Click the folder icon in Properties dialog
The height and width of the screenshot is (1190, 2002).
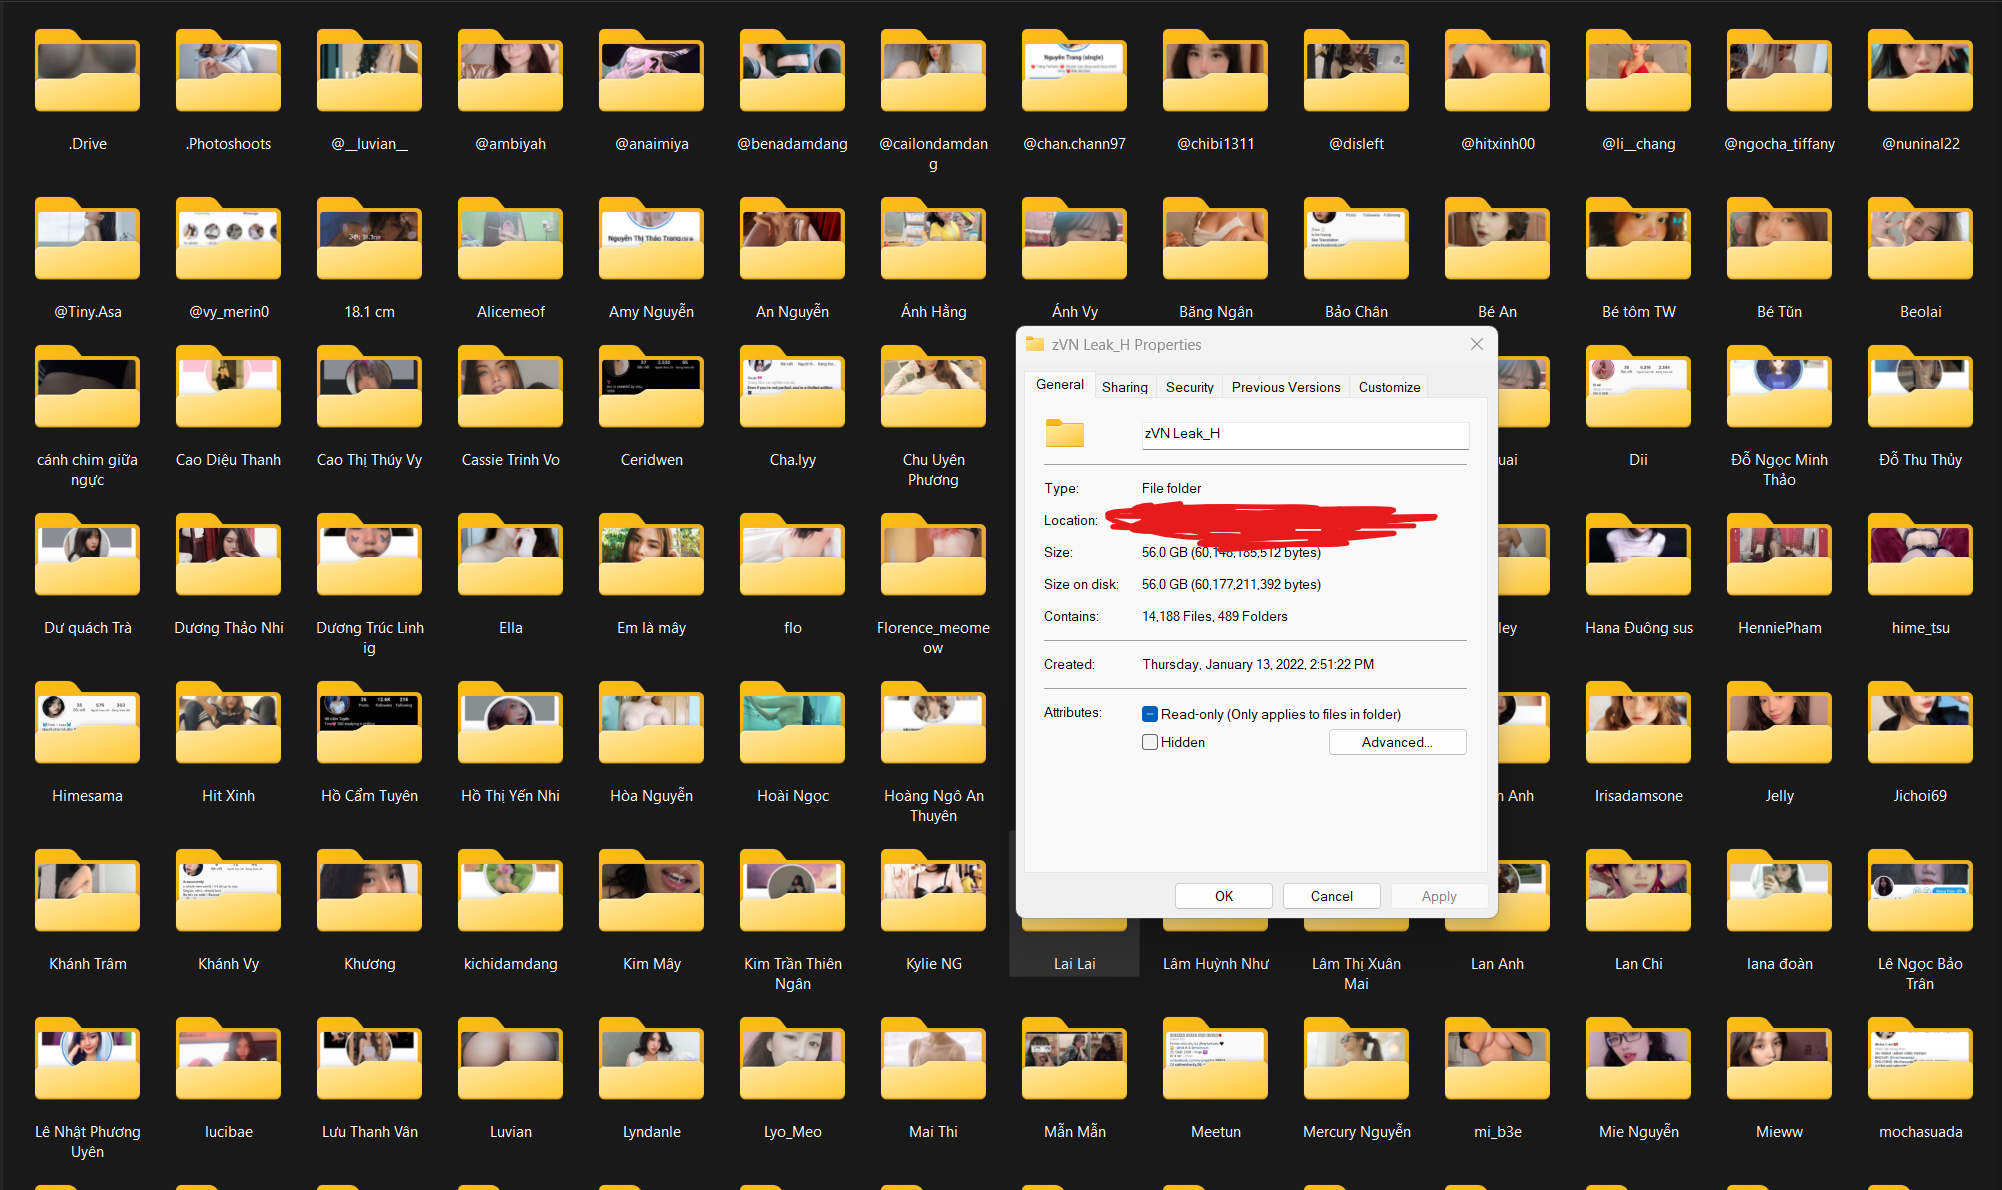click(1065, 434)
